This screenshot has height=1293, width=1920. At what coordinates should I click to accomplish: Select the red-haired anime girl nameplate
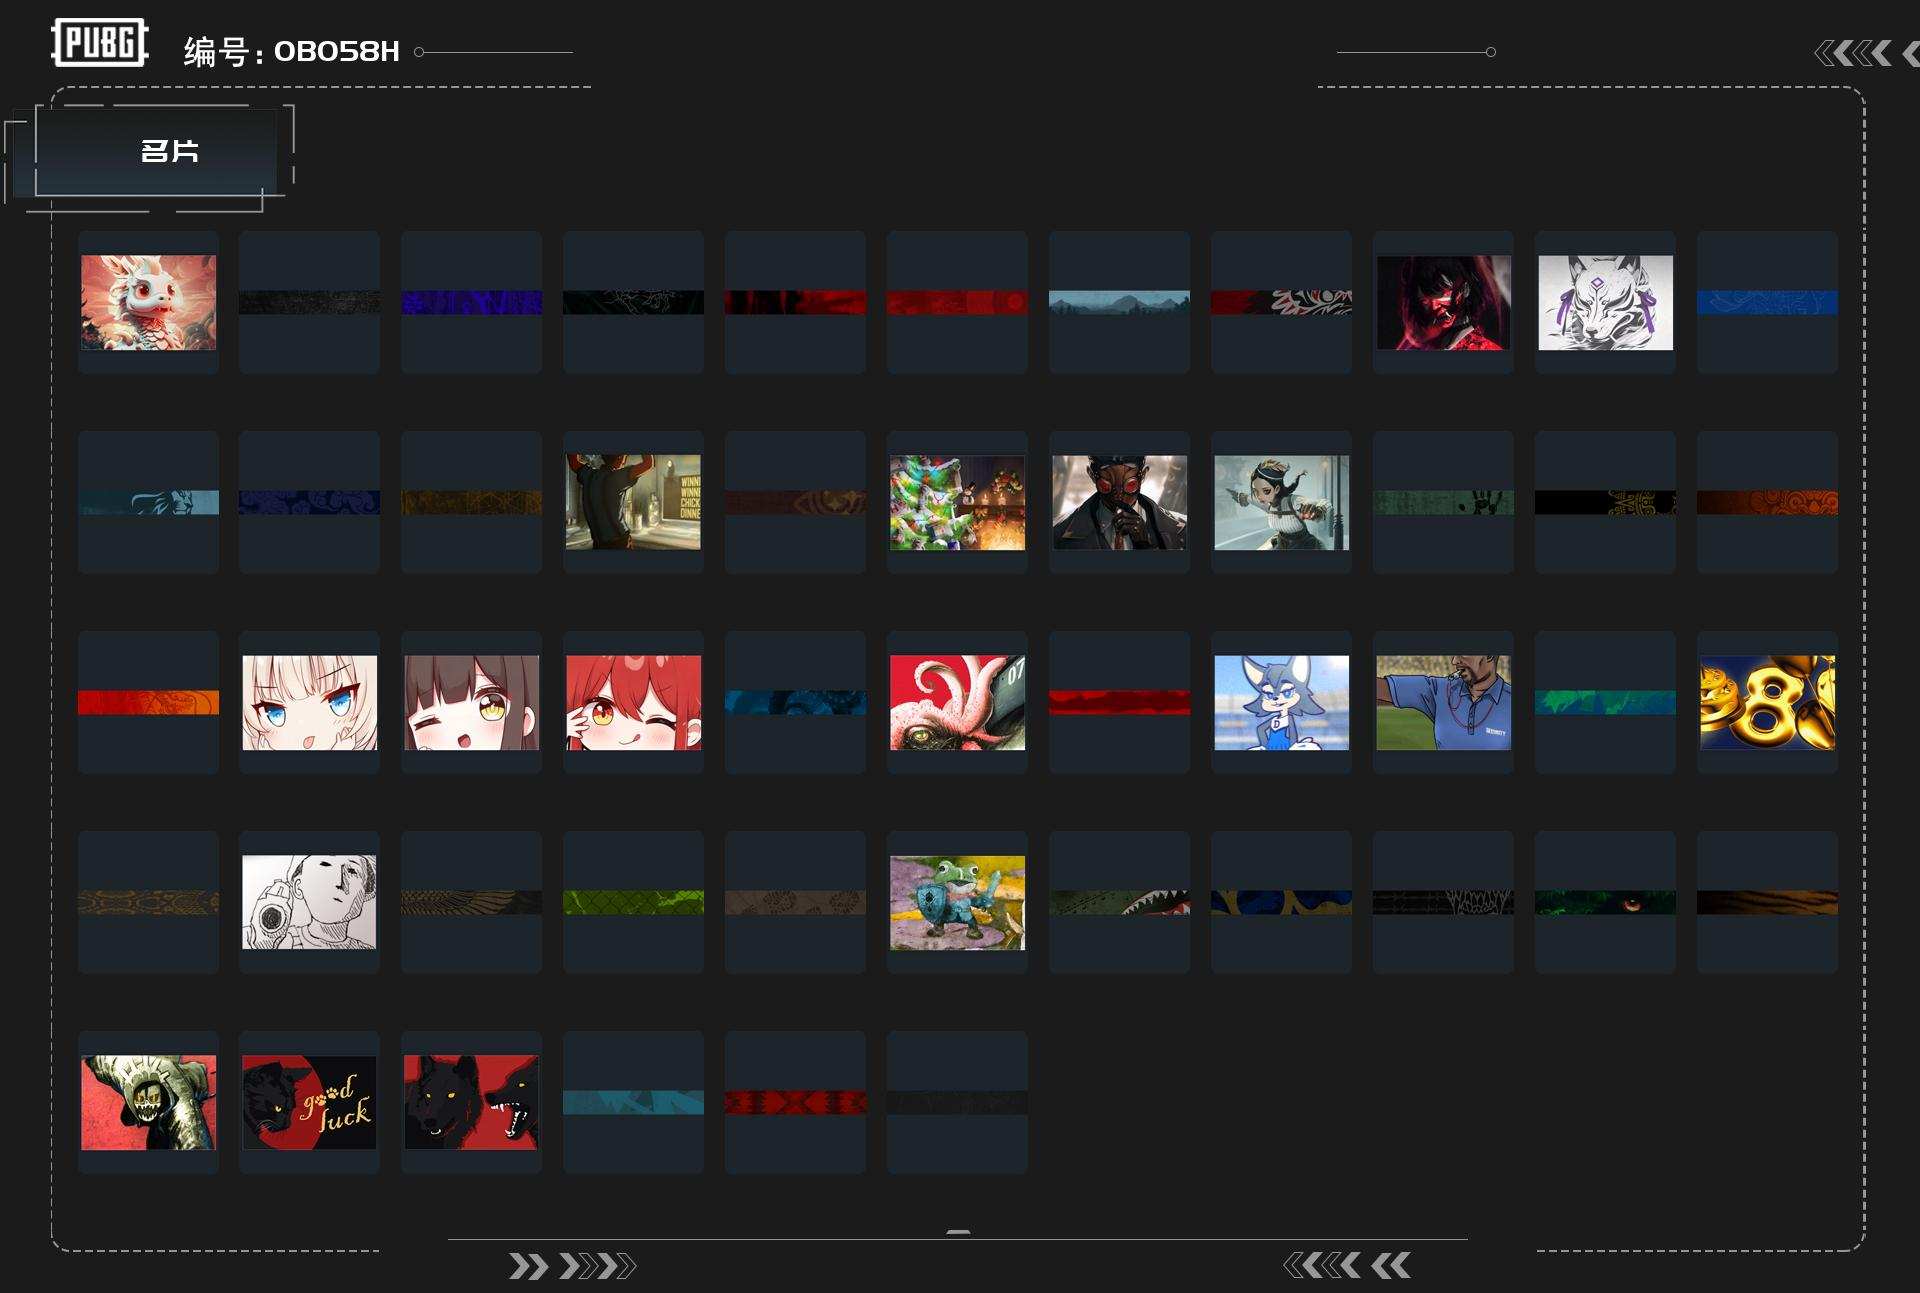pyautogui.click(x=634, y=702)
